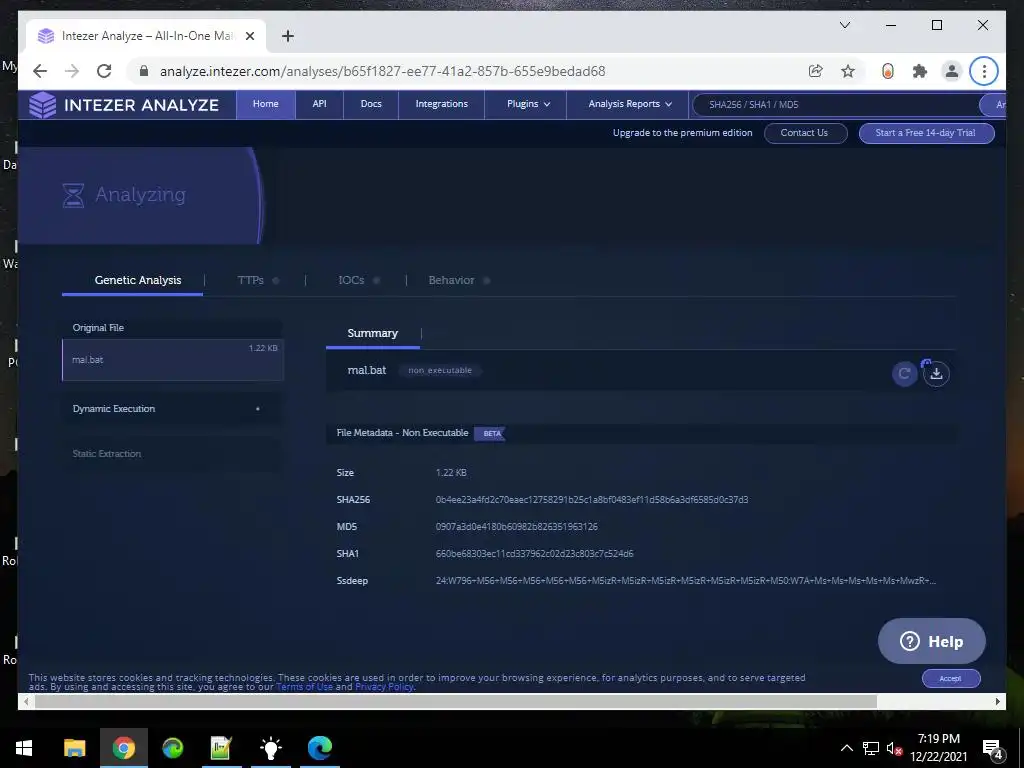The width and height of the screenshot is (1024, 768).
Task: Click the browser back arrow
Action: [40, 71]
